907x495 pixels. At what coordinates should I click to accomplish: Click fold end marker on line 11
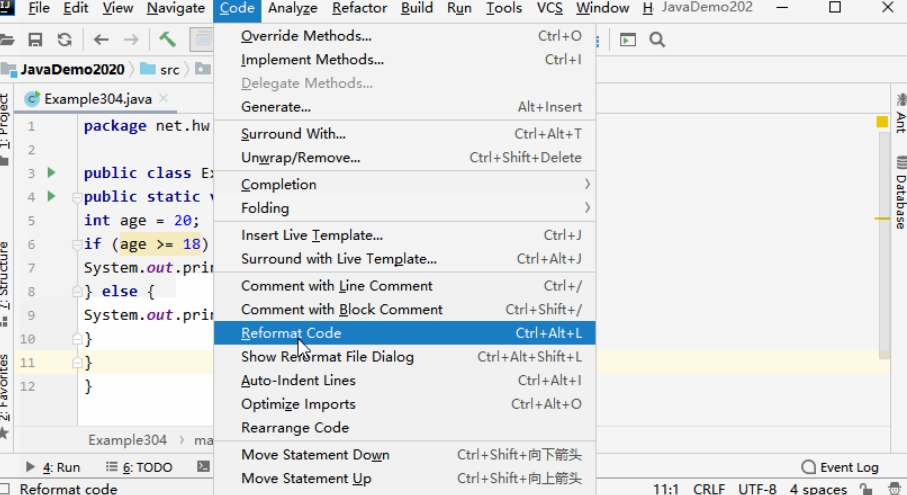tap(76, 363)
